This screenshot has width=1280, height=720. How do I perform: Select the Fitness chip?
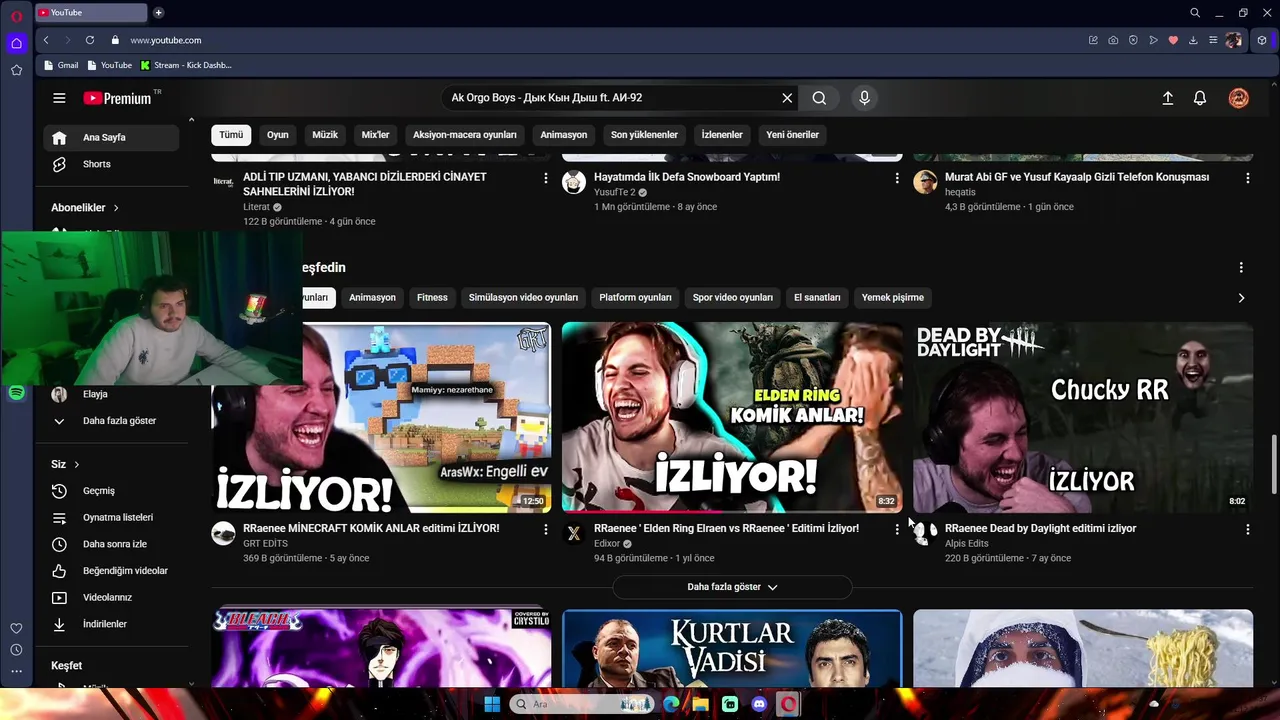432,297
